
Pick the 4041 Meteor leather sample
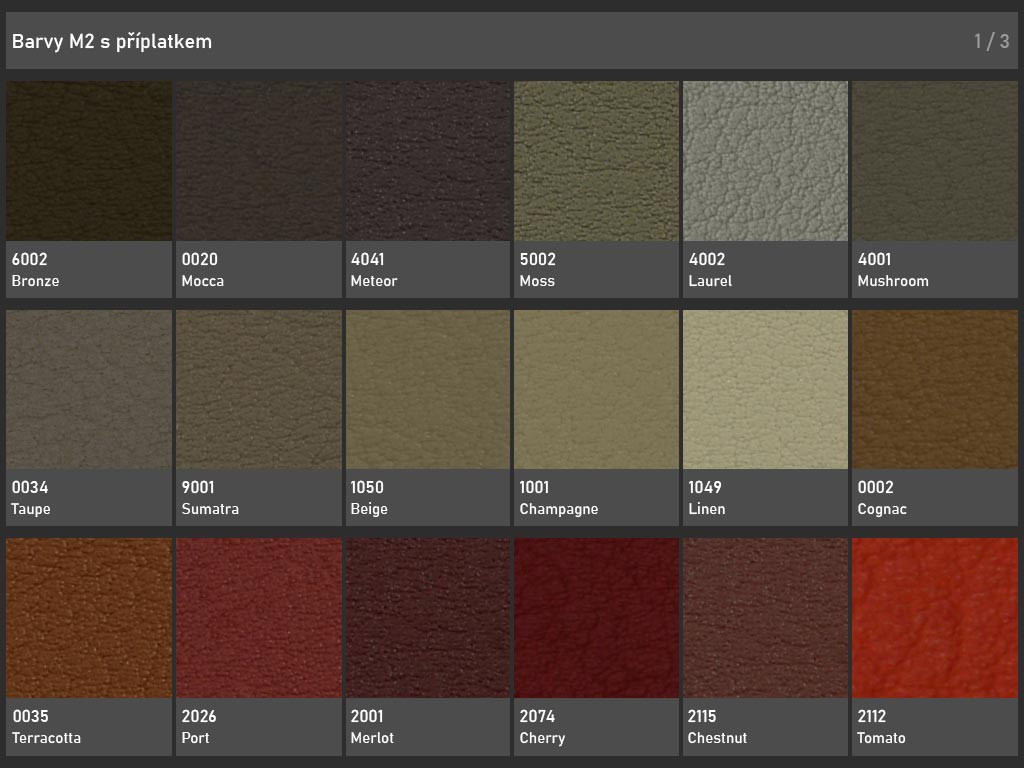click(427, 161)
